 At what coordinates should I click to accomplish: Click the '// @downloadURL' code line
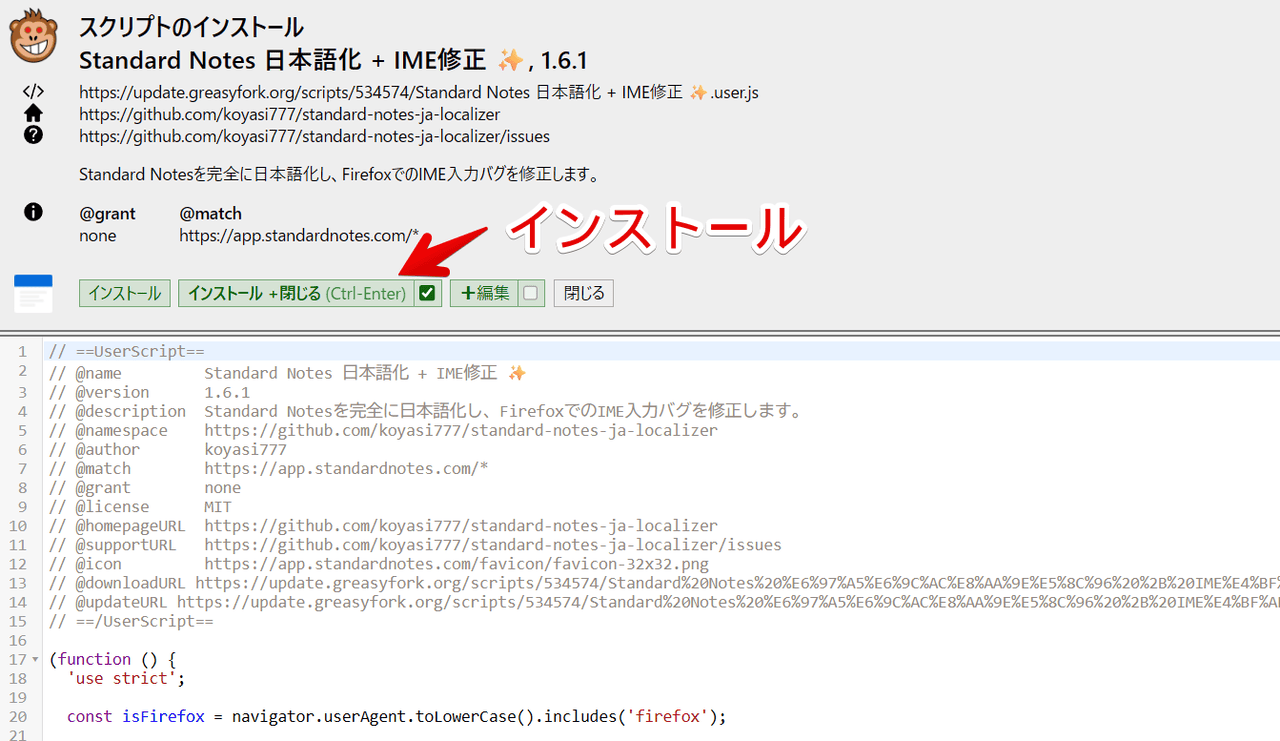[x=664, y=582]
